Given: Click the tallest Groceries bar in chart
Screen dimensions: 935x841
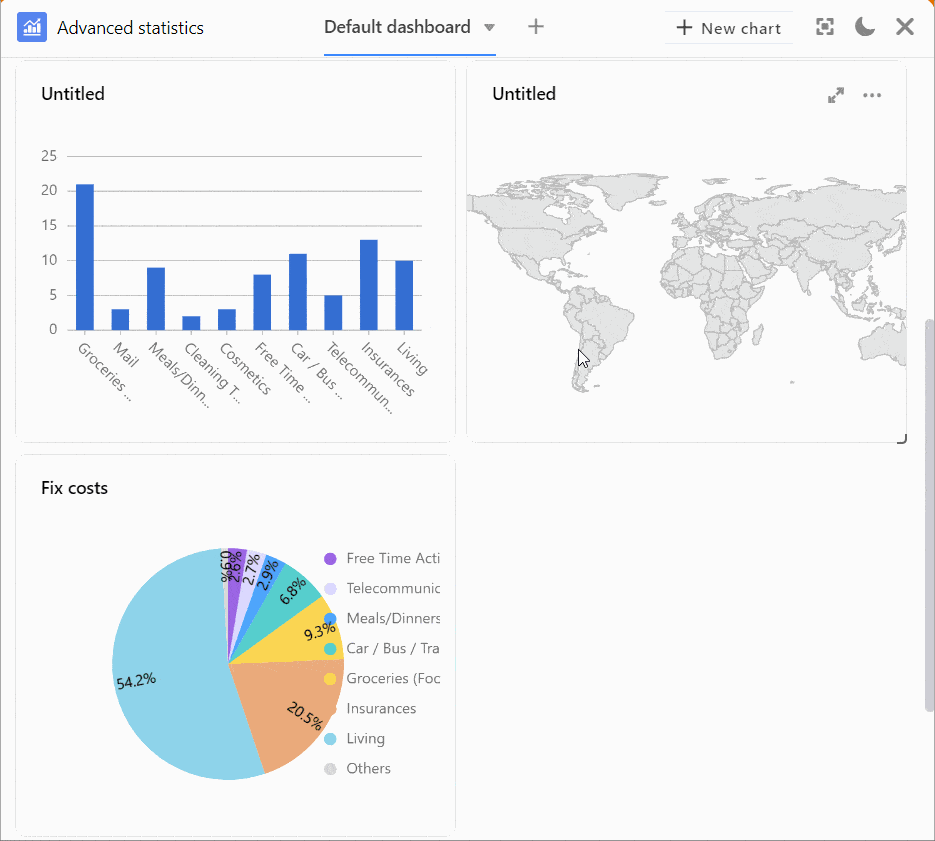Looking at the screenshot, I should pyautogui.click(x=85, y=257).
